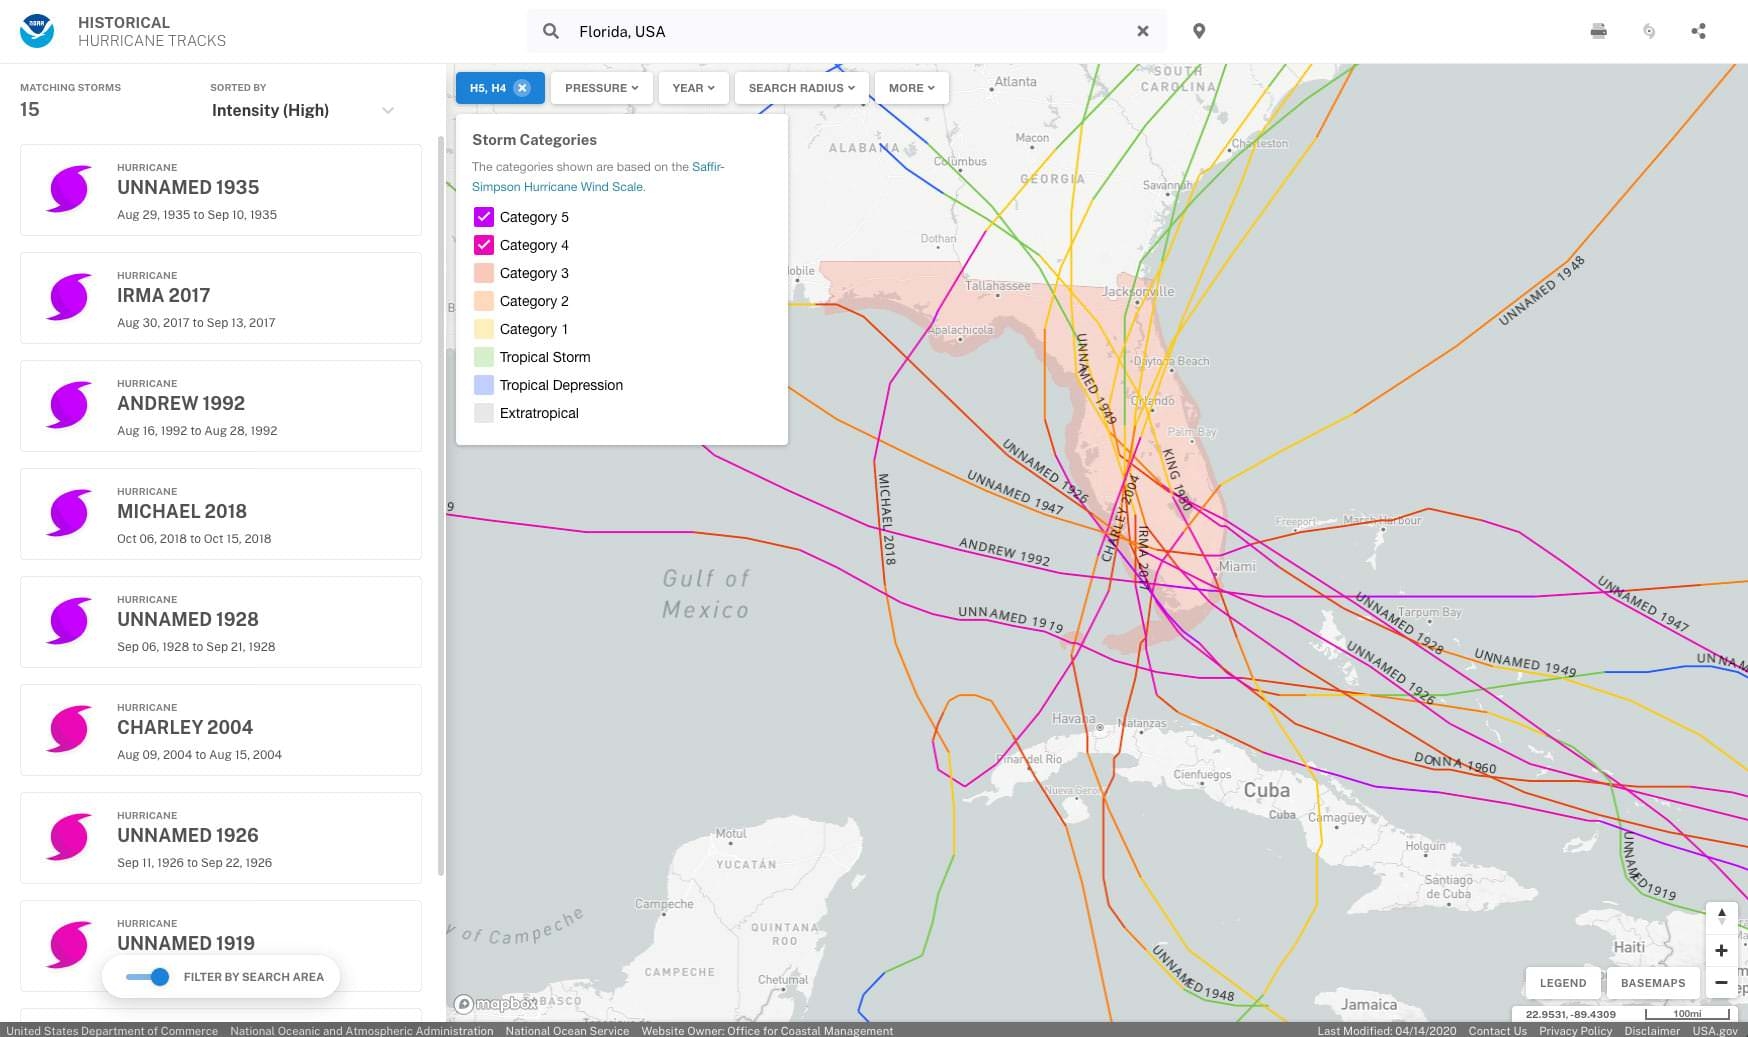
Task: Clear the Florida, USA search field
Action: [1143, 31]
